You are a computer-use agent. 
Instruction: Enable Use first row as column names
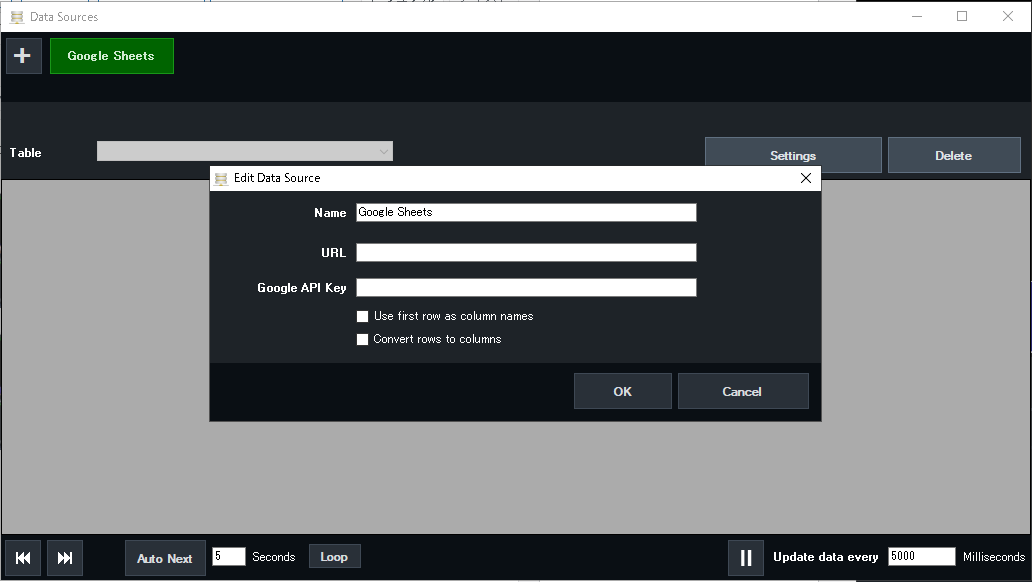(363, 317)
